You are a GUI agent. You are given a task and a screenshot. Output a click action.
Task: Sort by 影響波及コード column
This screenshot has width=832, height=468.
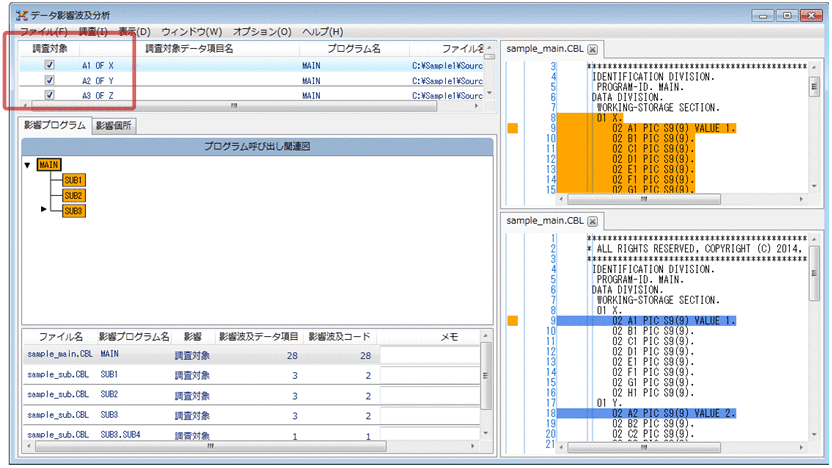pos(339,337)
